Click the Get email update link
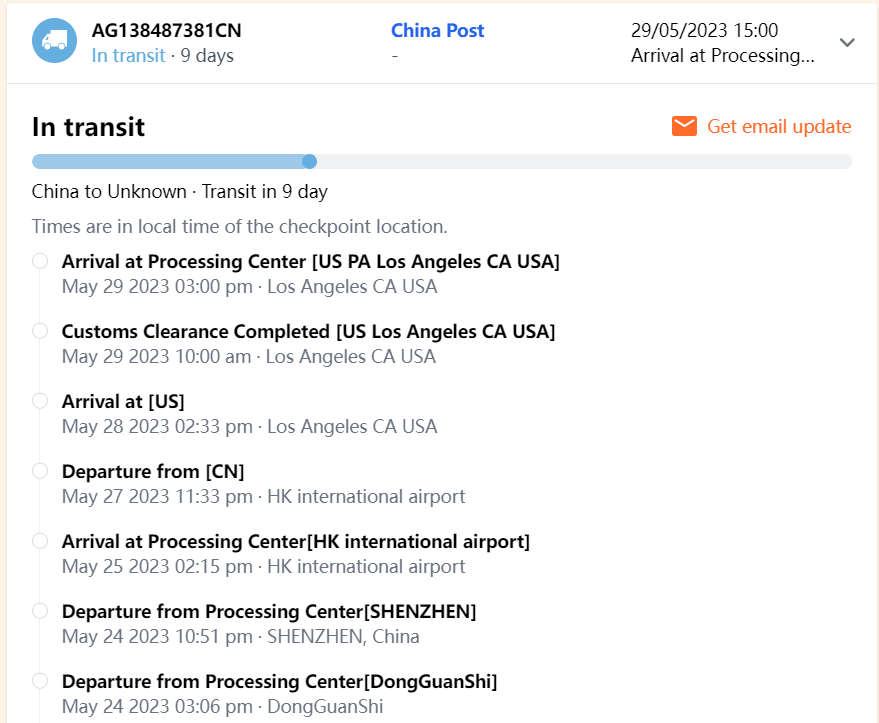 pos(779,126)
